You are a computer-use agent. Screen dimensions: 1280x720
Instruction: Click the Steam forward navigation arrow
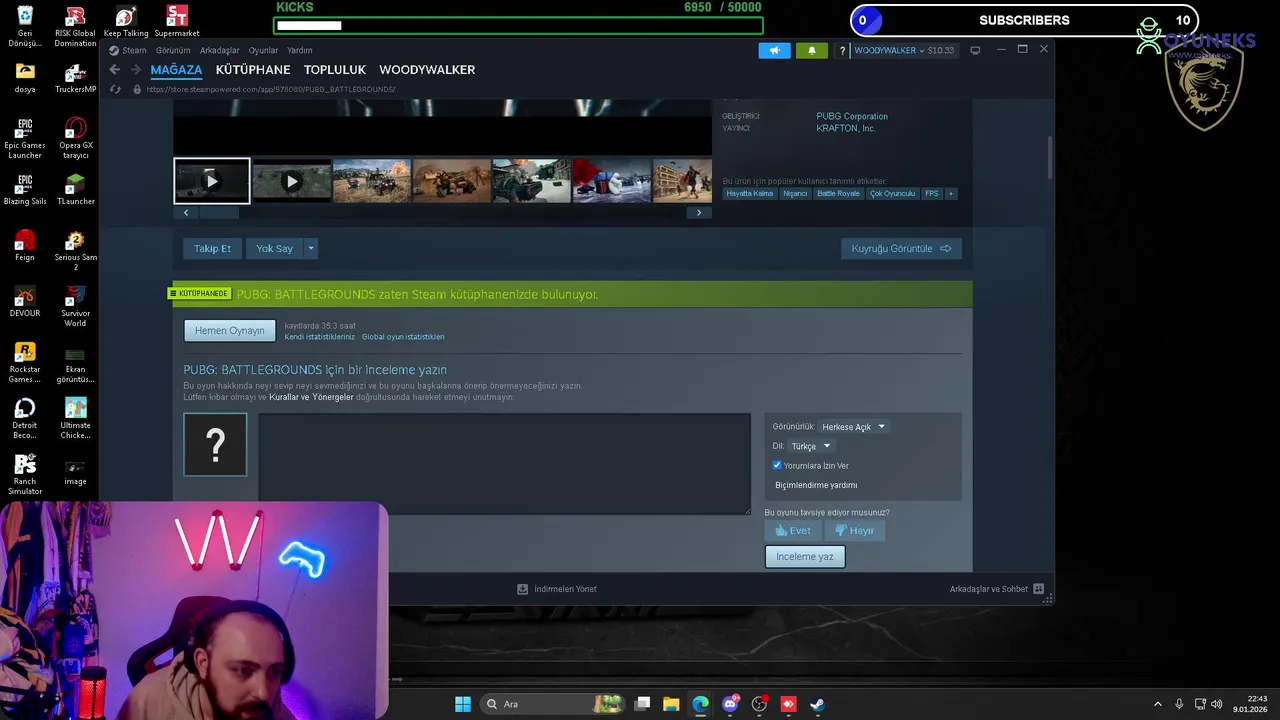136,69
